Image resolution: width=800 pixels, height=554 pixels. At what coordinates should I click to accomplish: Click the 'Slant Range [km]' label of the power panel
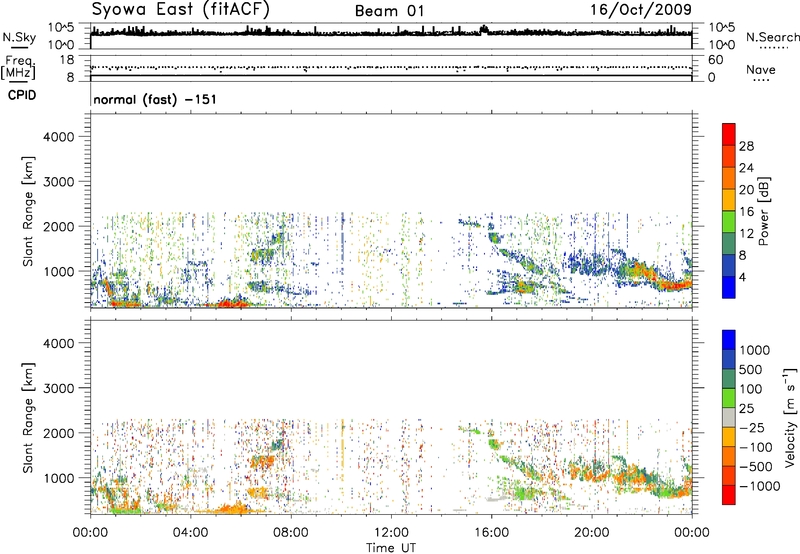(28, 211)
